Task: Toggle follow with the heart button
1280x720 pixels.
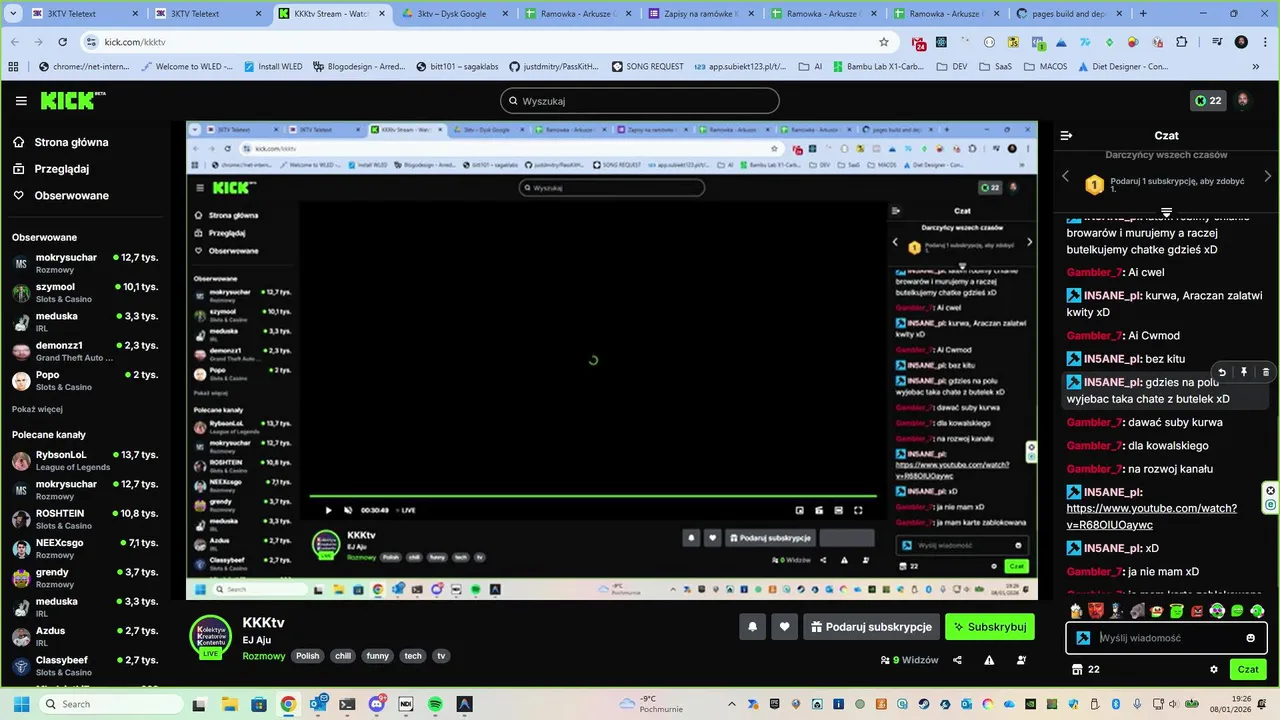Action: pos(784,627)
